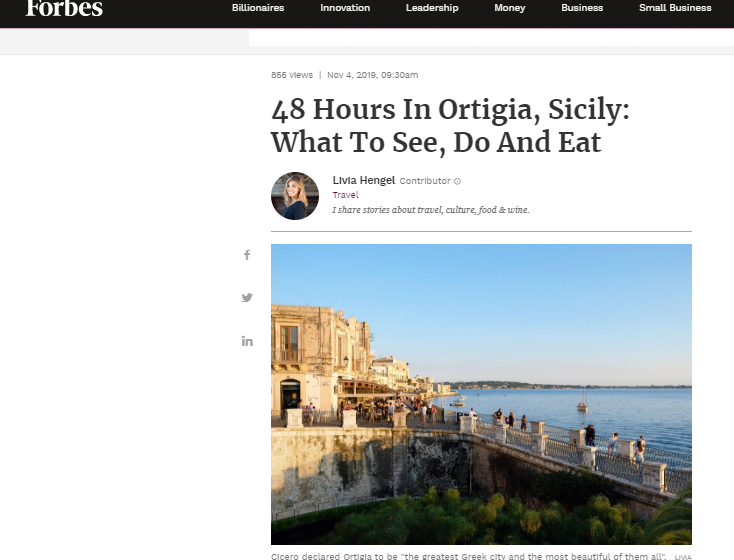The width and height of the screenshot is (734, 560).
Task: Click Livia Hengel's profile picture
Action: [295, 195]
